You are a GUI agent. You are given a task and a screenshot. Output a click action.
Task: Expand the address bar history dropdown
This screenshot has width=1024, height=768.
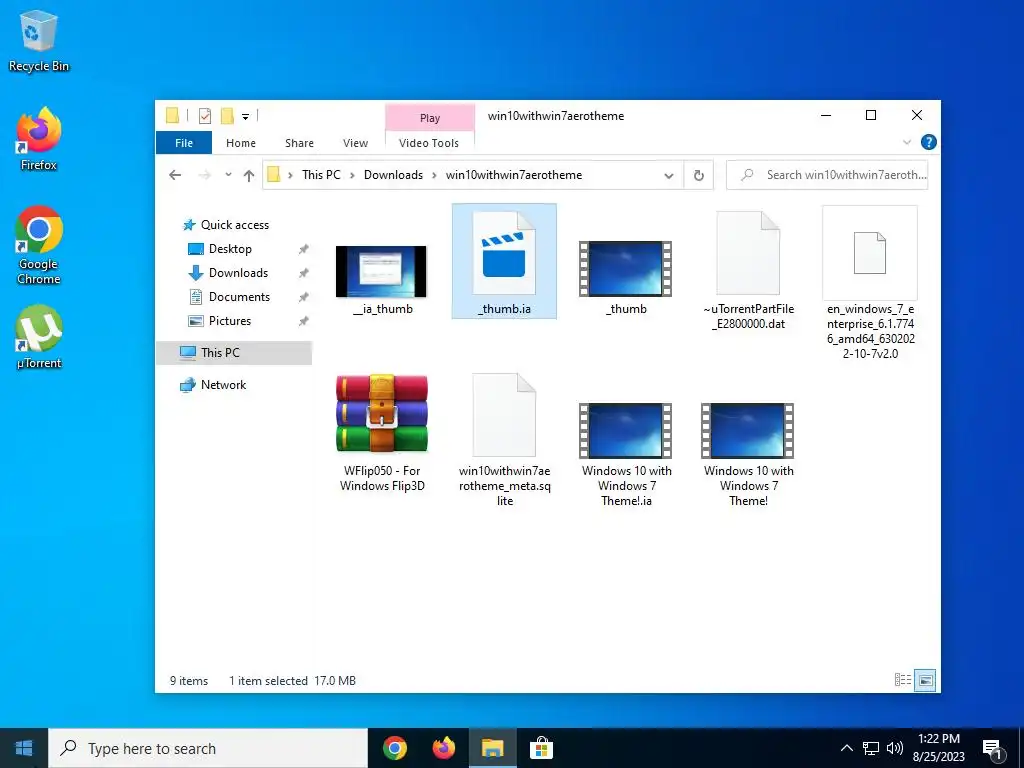pos(669,175)
